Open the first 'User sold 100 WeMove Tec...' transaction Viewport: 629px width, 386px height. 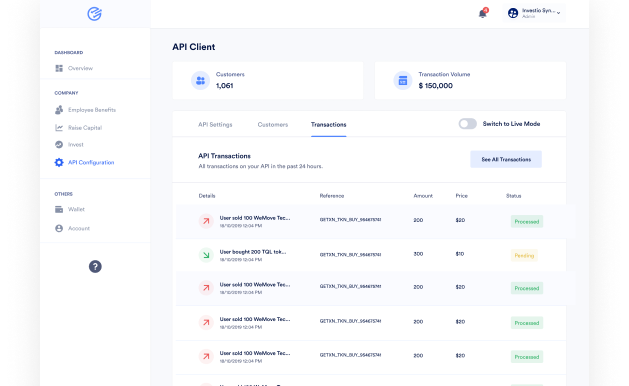pos(255,218)
